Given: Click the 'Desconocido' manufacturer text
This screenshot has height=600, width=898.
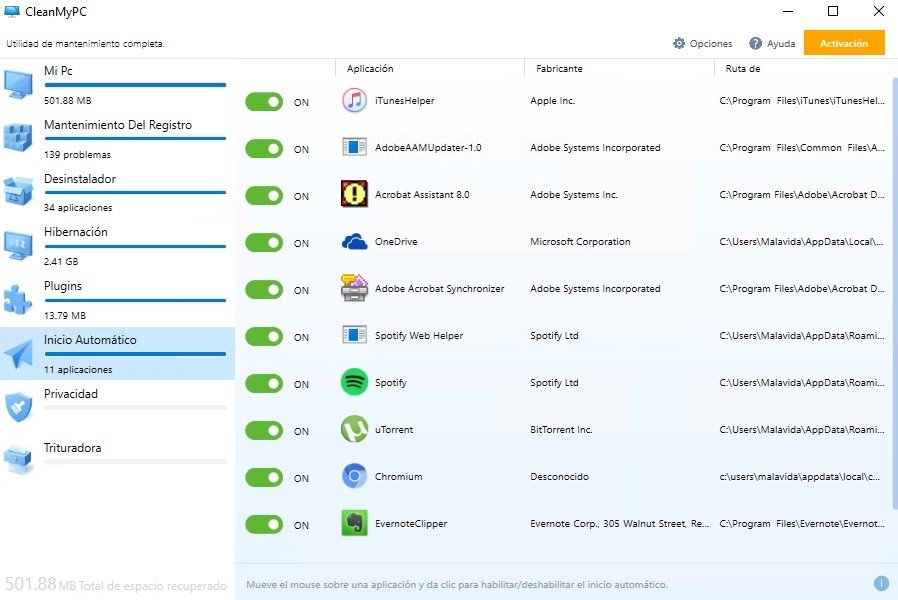Looking at the screenshot, I should (x=560, y=476).
